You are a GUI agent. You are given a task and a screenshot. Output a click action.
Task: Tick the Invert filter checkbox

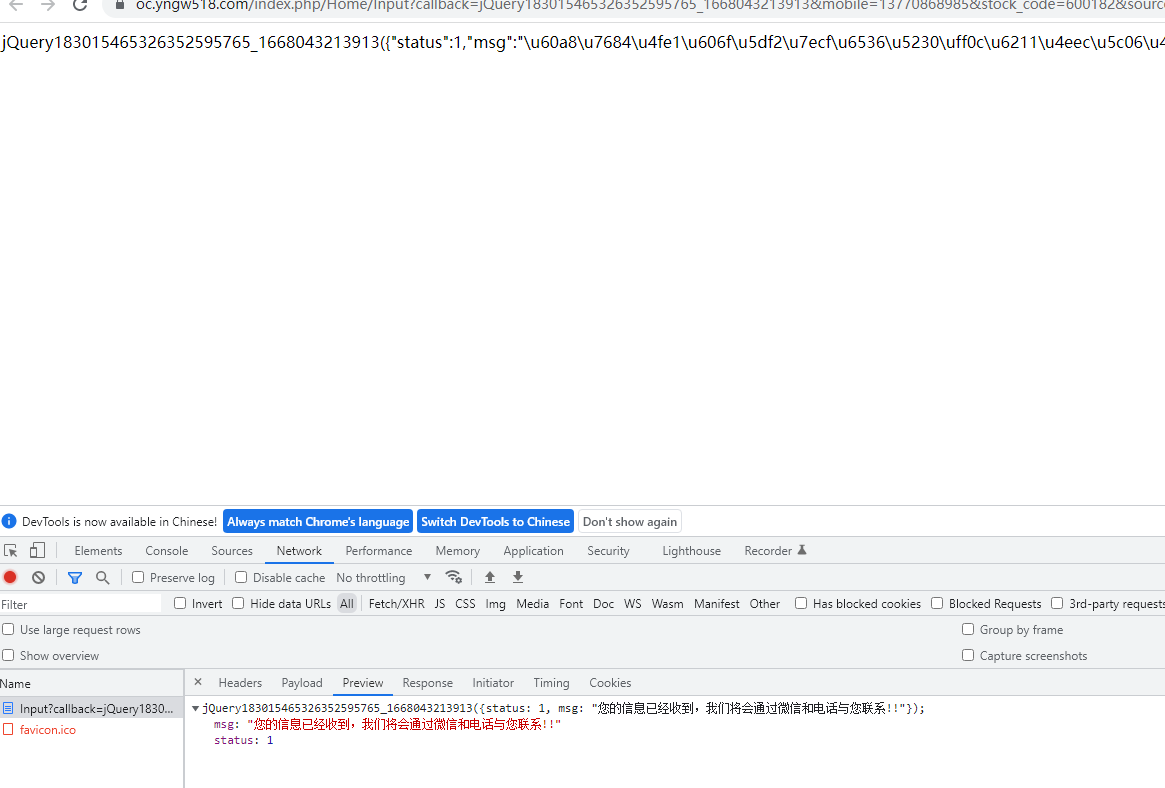(x=180, y=603)
